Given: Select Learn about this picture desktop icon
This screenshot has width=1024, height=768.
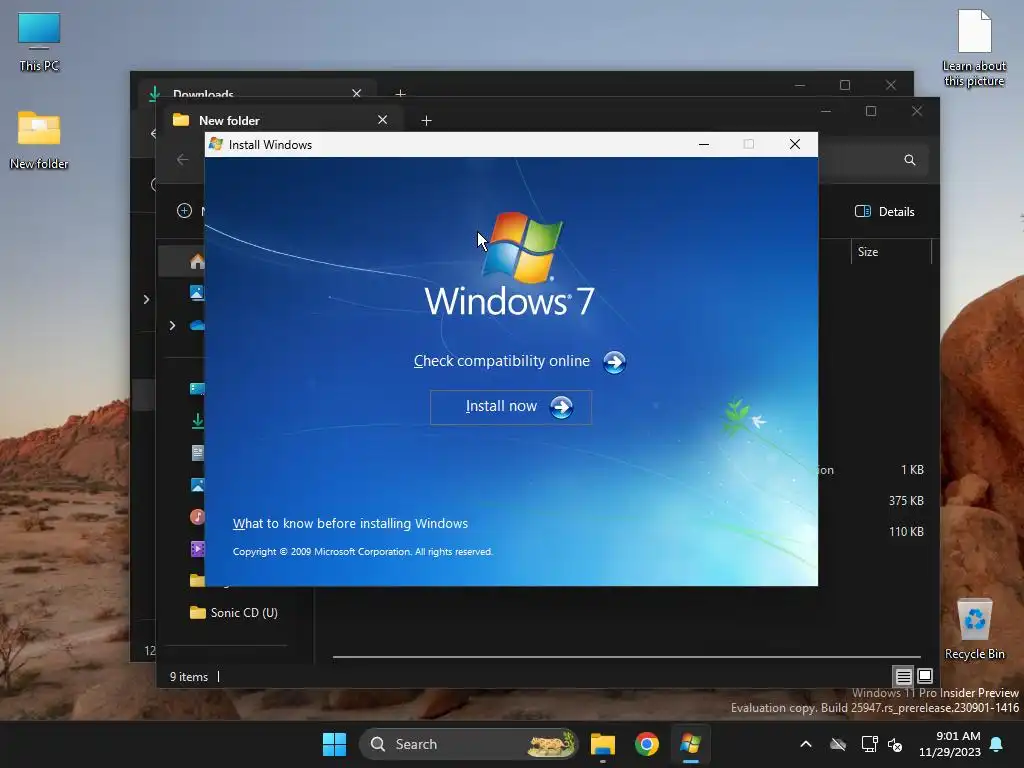Looking at the screenshot, I should click(974, 48).
